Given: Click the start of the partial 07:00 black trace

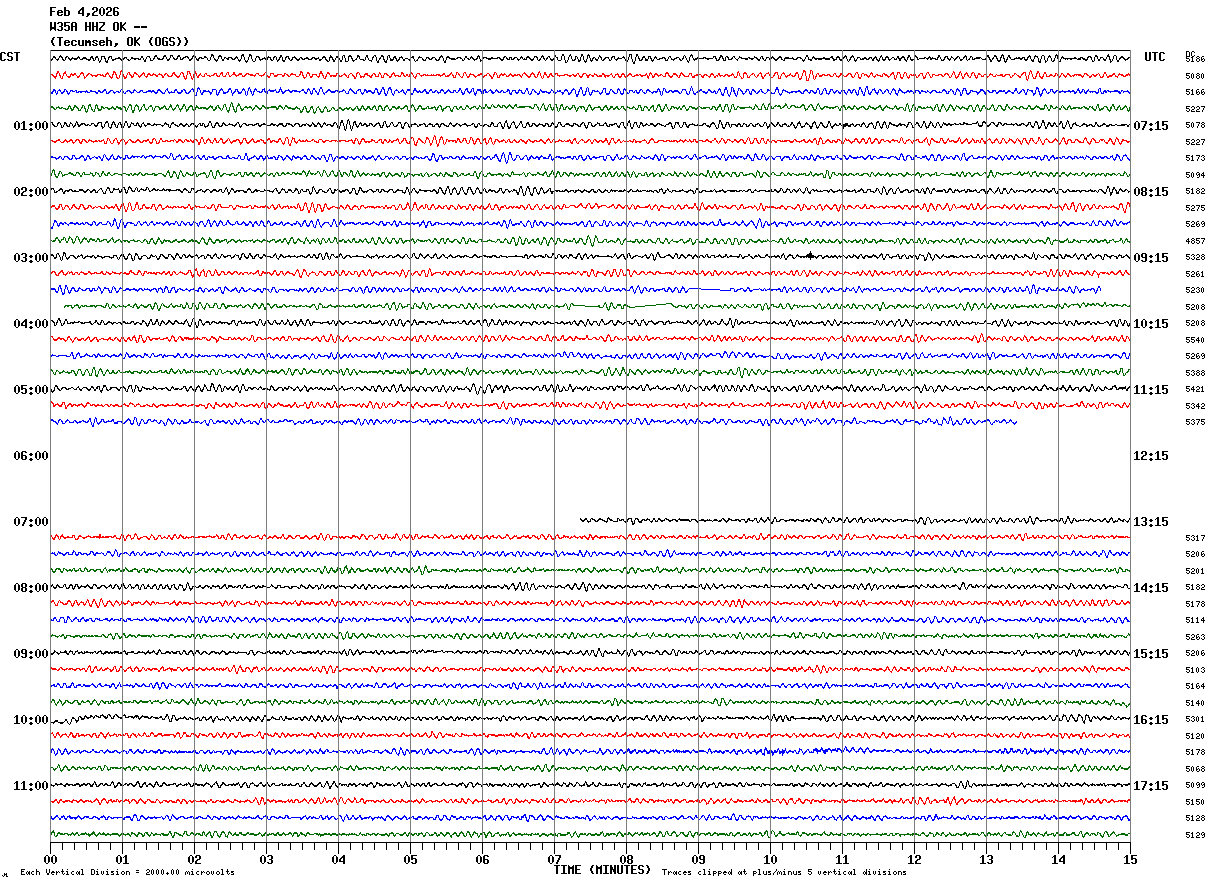Looking at the screenshot, I should tap(581, 519).
